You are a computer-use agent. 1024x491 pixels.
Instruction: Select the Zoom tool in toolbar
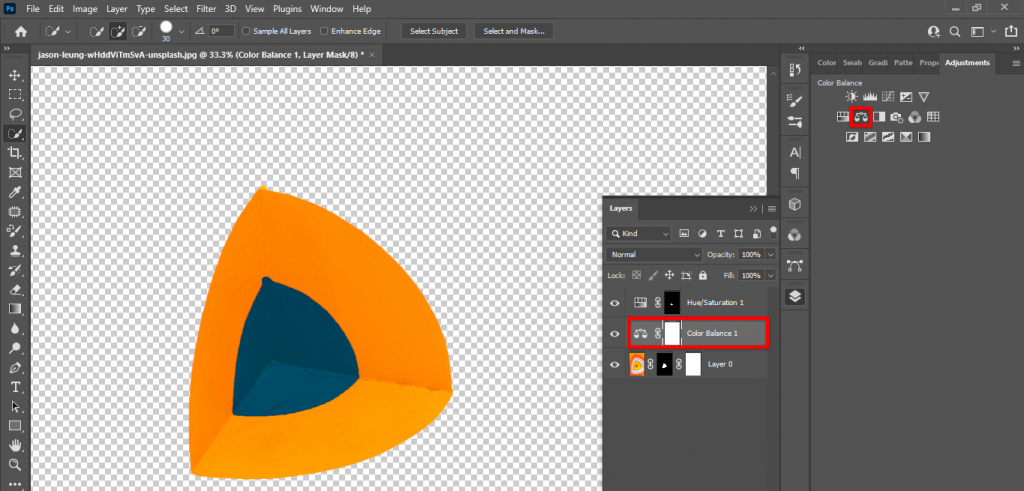15,465
